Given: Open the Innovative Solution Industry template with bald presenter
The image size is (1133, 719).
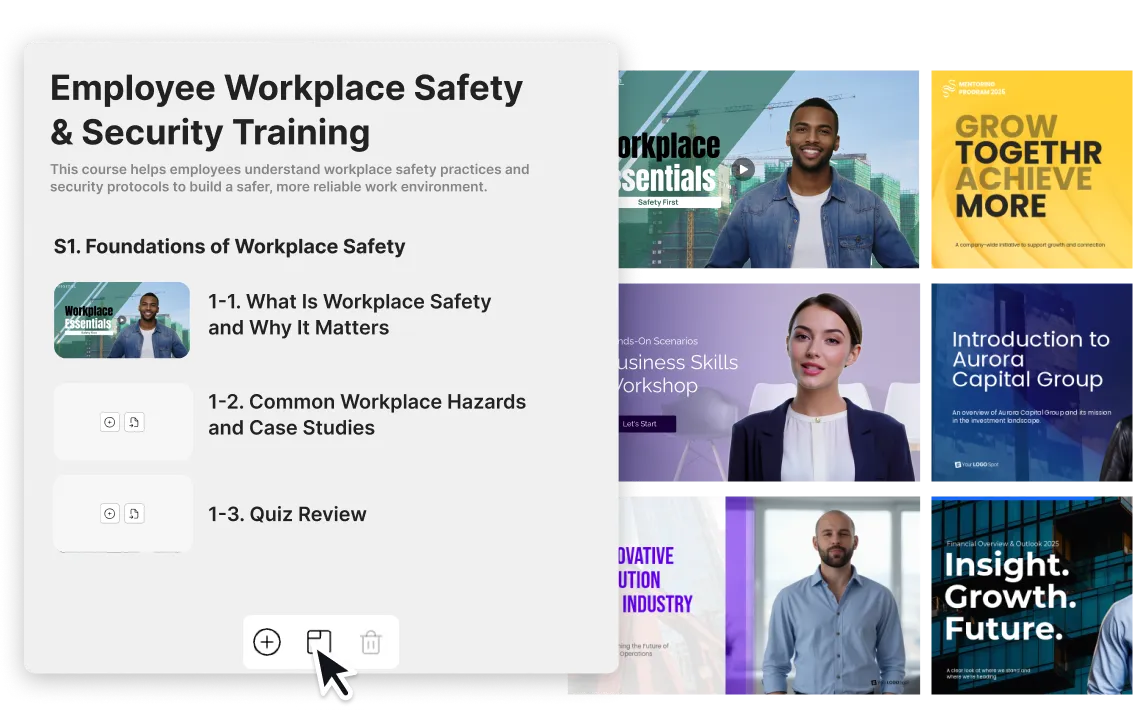Looking at the screenshot, I should pos(769,595).
